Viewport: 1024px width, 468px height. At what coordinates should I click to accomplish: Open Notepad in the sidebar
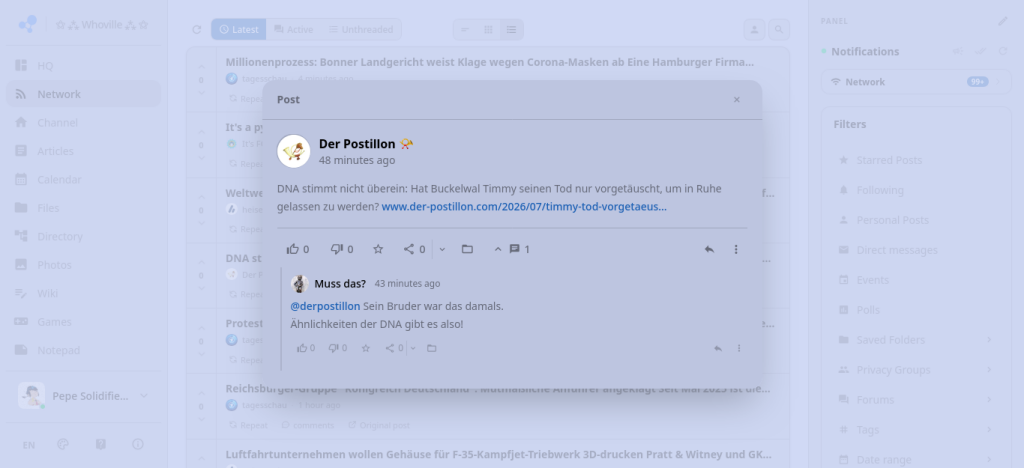(84, 350)
